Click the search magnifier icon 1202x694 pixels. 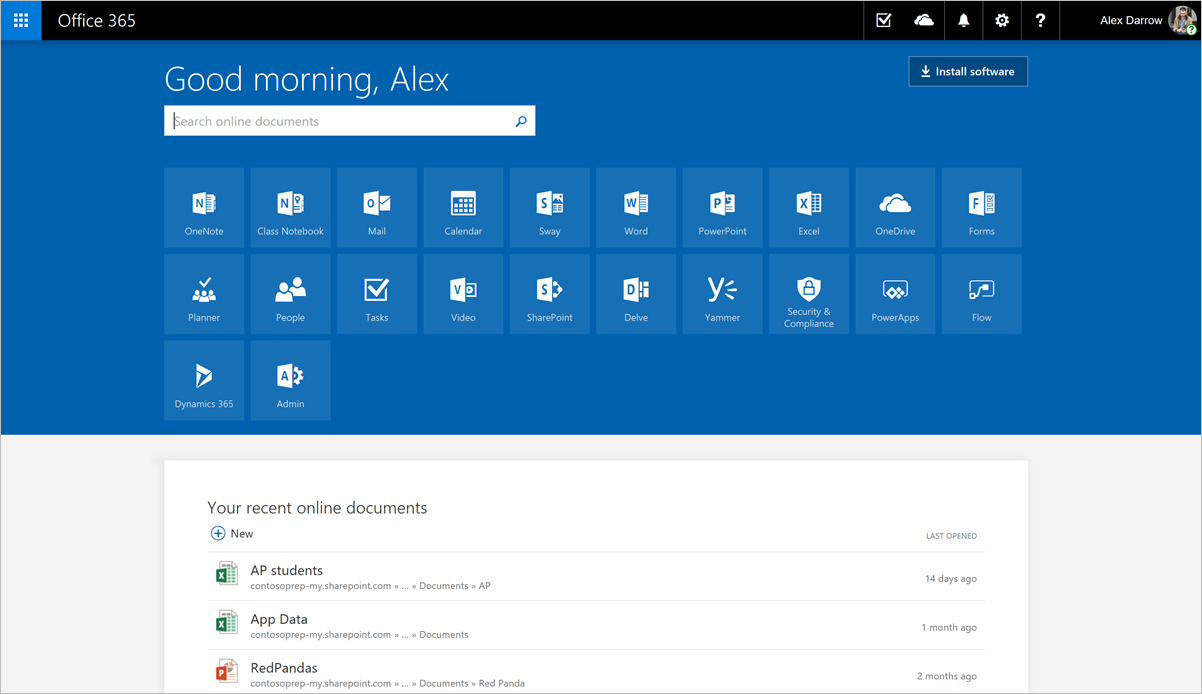pos(521,121)
